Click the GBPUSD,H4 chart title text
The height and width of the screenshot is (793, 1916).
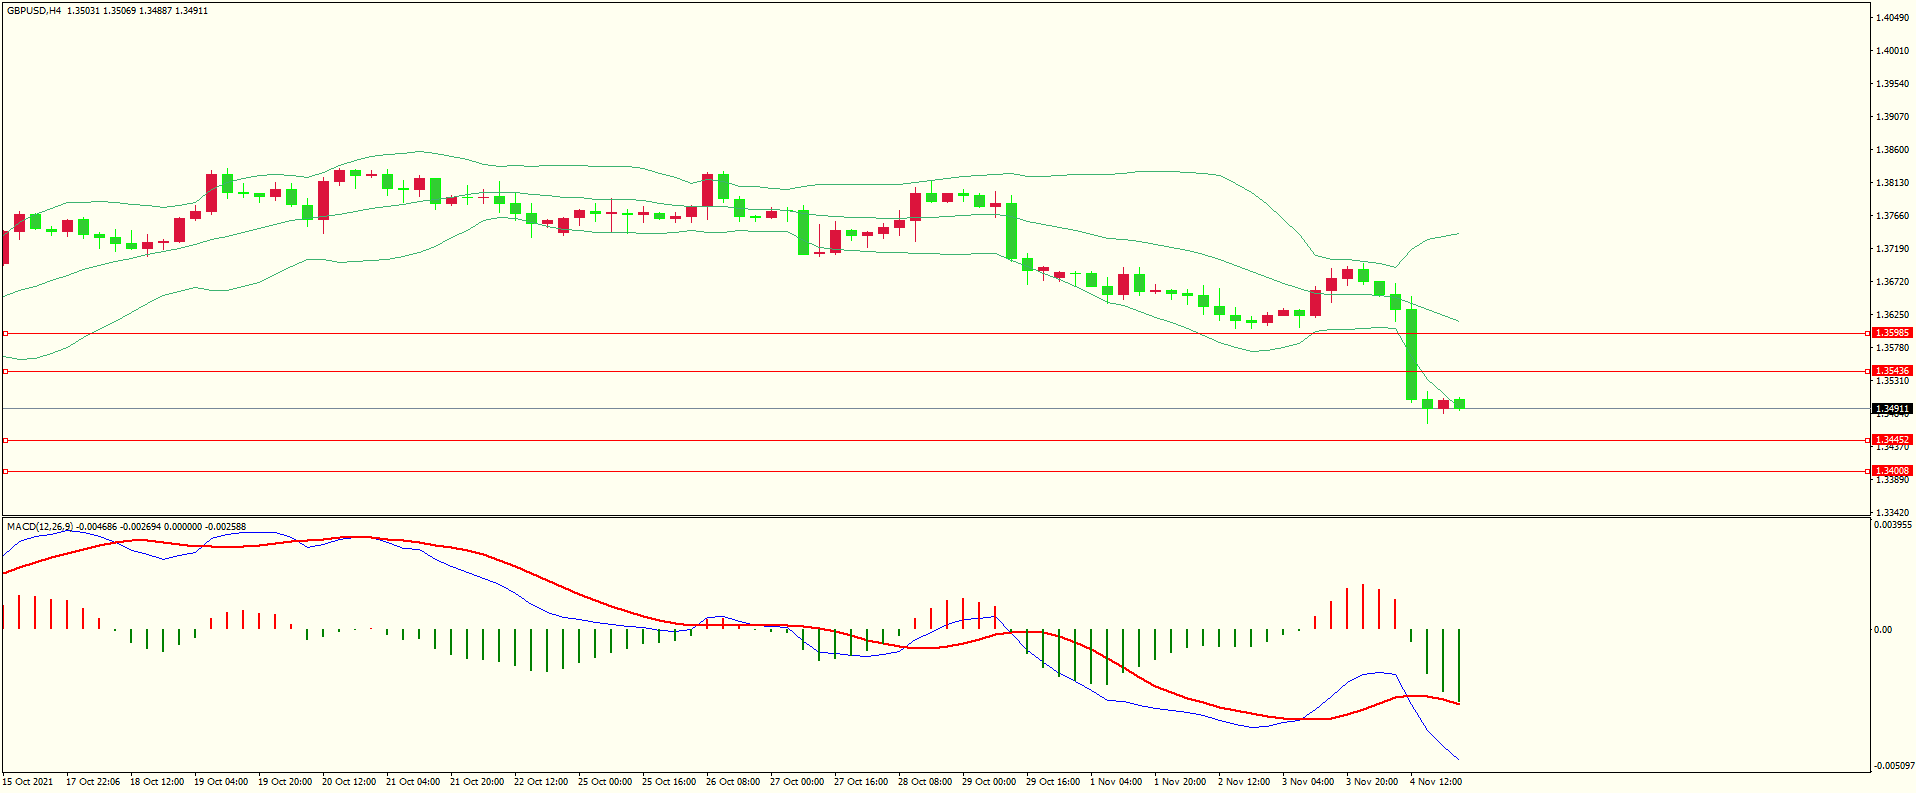point(34,11)
